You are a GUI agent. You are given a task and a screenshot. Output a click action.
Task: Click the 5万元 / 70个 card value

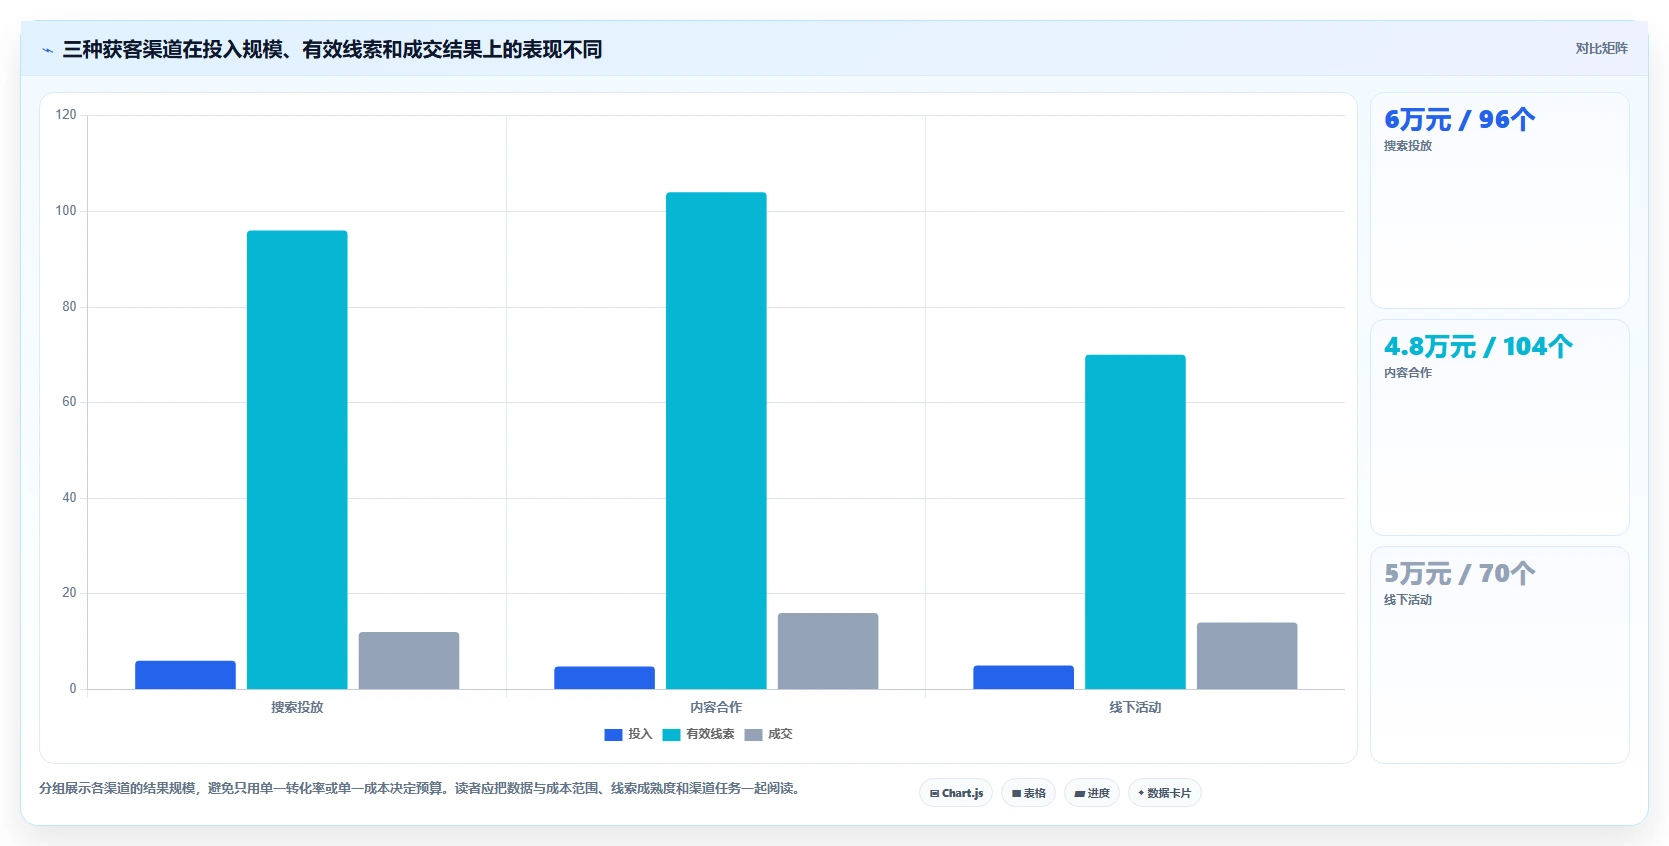coord(1459,574)
